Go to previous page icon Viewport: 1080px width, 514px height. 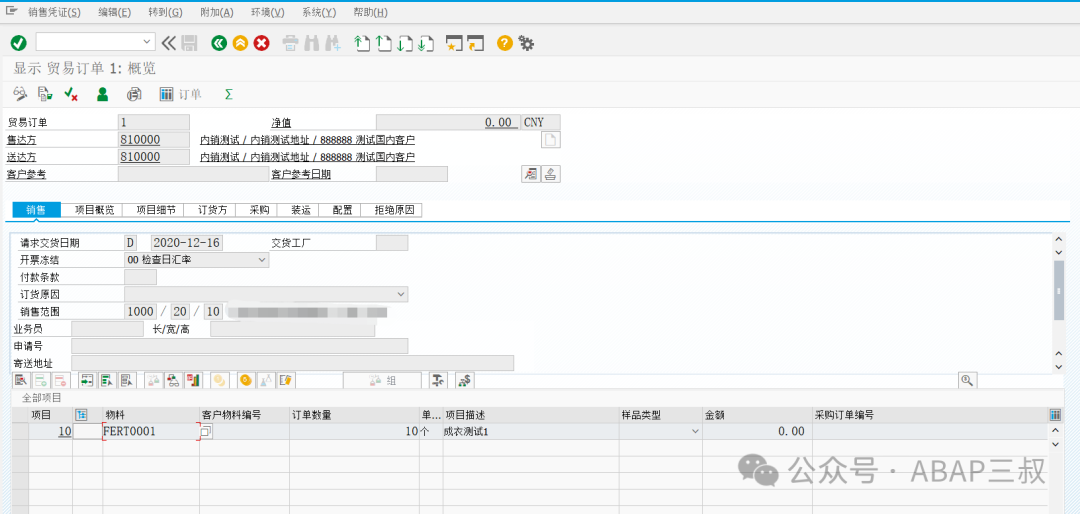point(384,43)
